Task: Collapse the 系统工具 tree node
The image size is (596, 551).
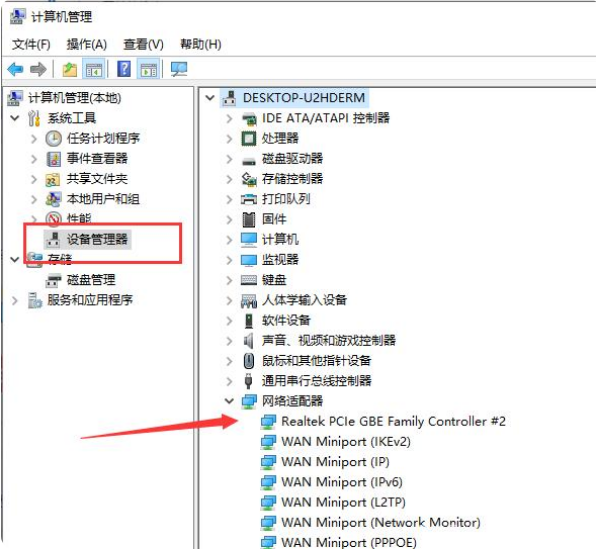Action: 14,118
